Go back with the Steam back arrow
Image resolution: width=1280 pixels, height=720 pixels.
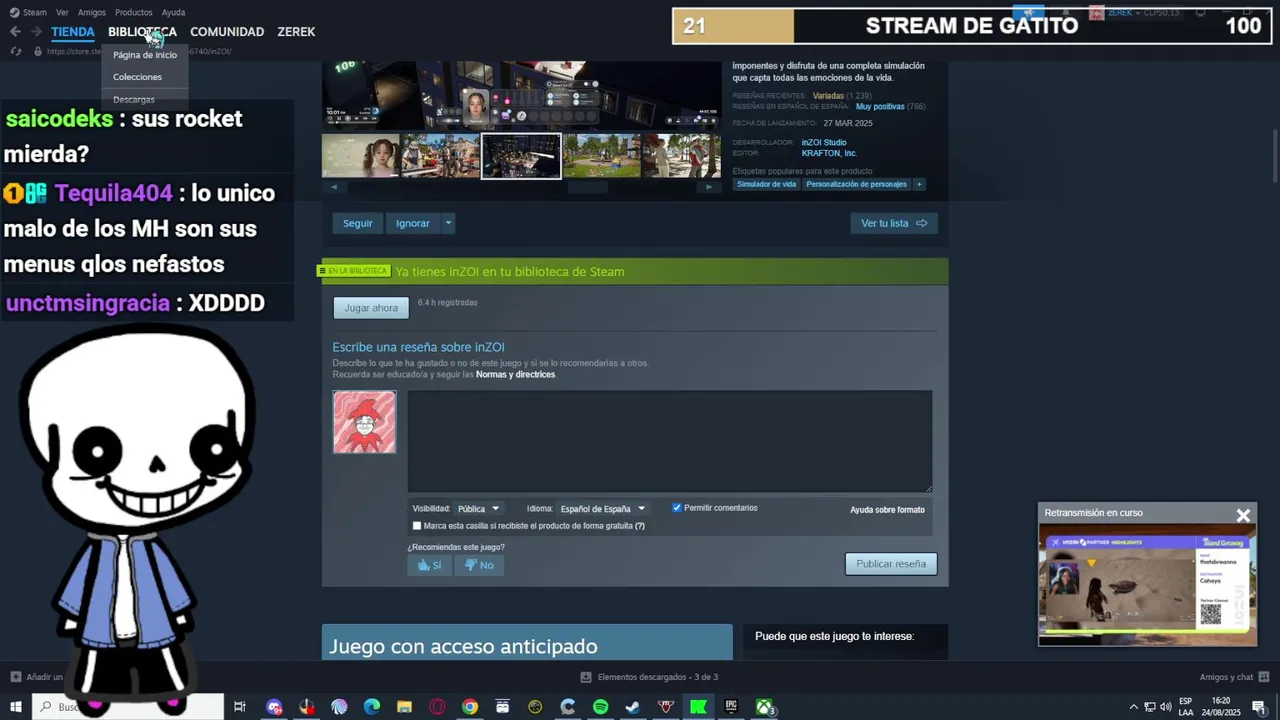(x=15, y=32)
